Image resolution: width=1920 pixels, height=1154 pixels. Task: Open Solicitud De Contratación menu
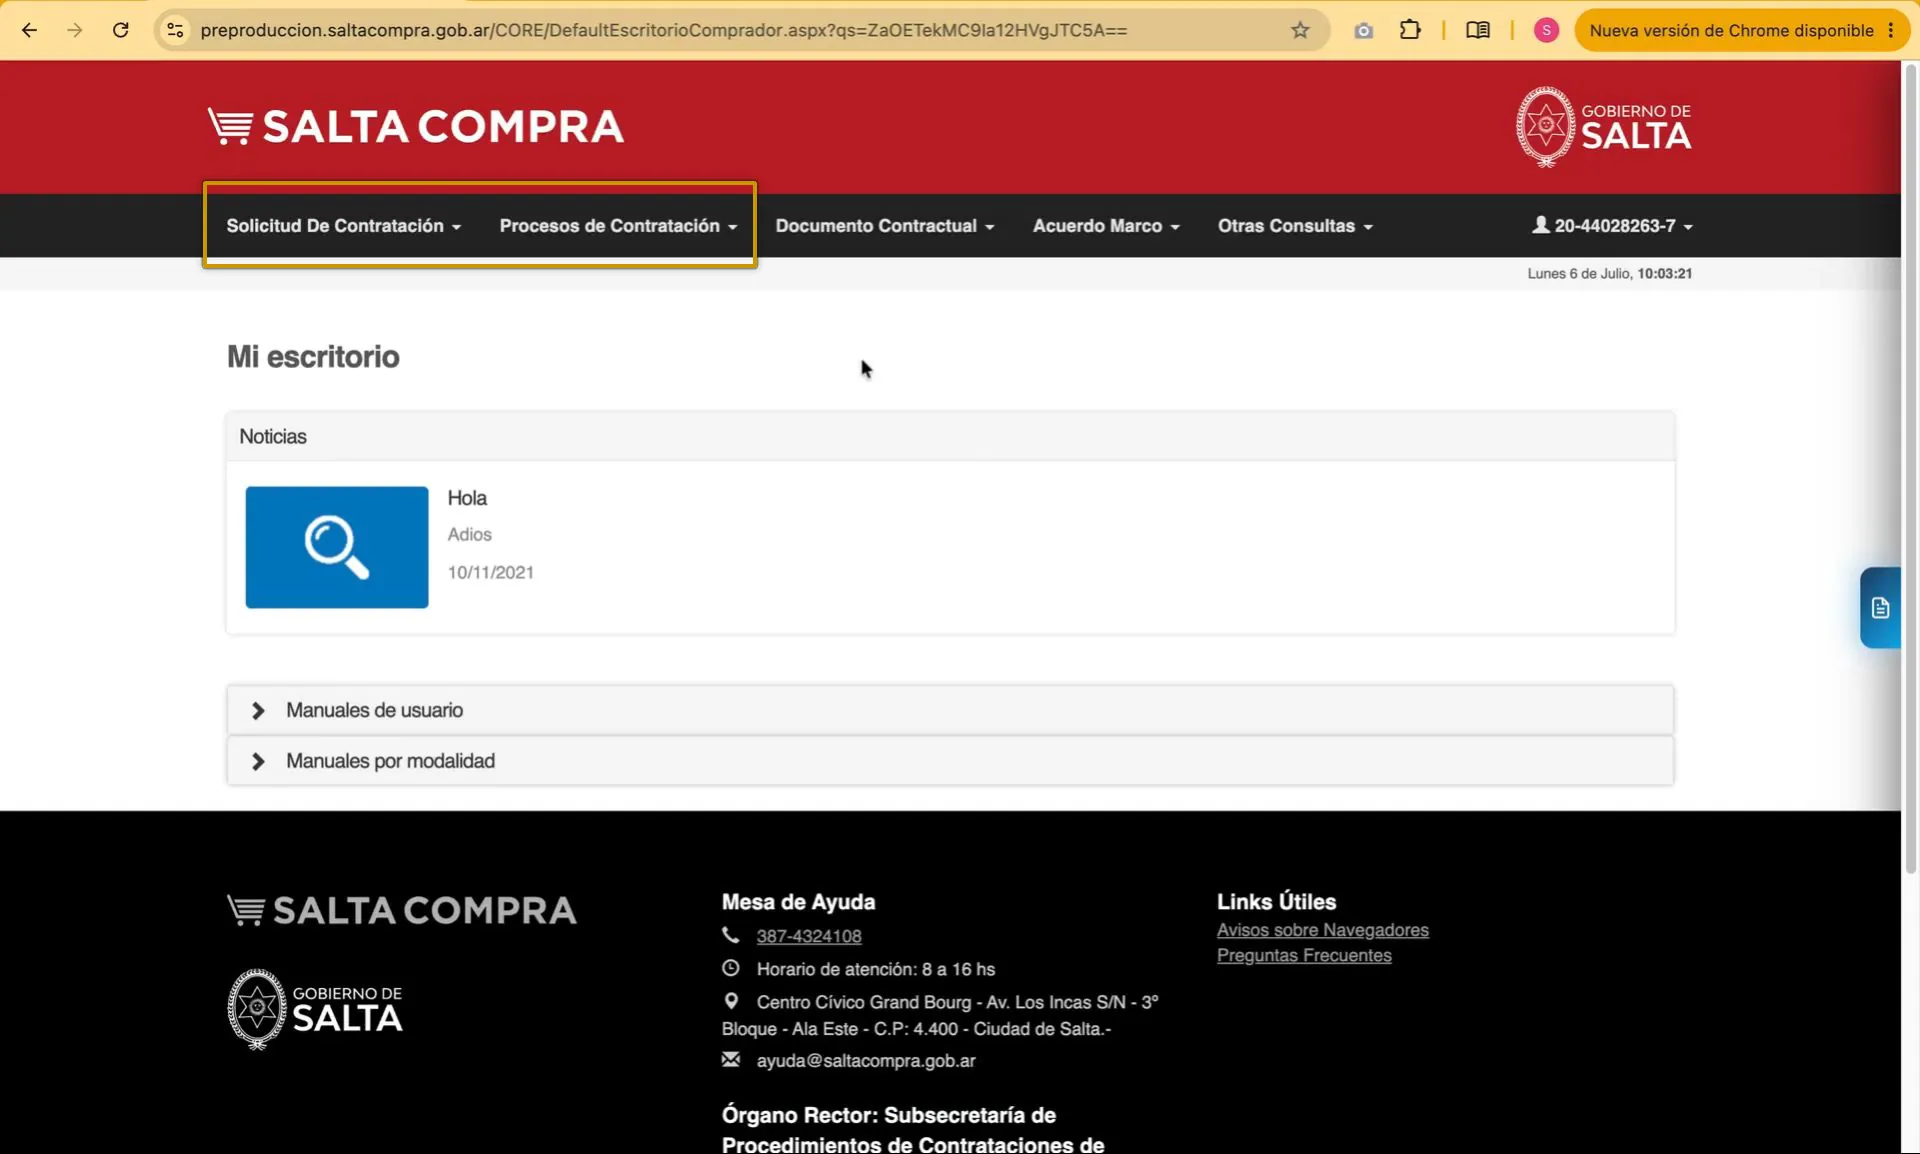pos(344,226)
